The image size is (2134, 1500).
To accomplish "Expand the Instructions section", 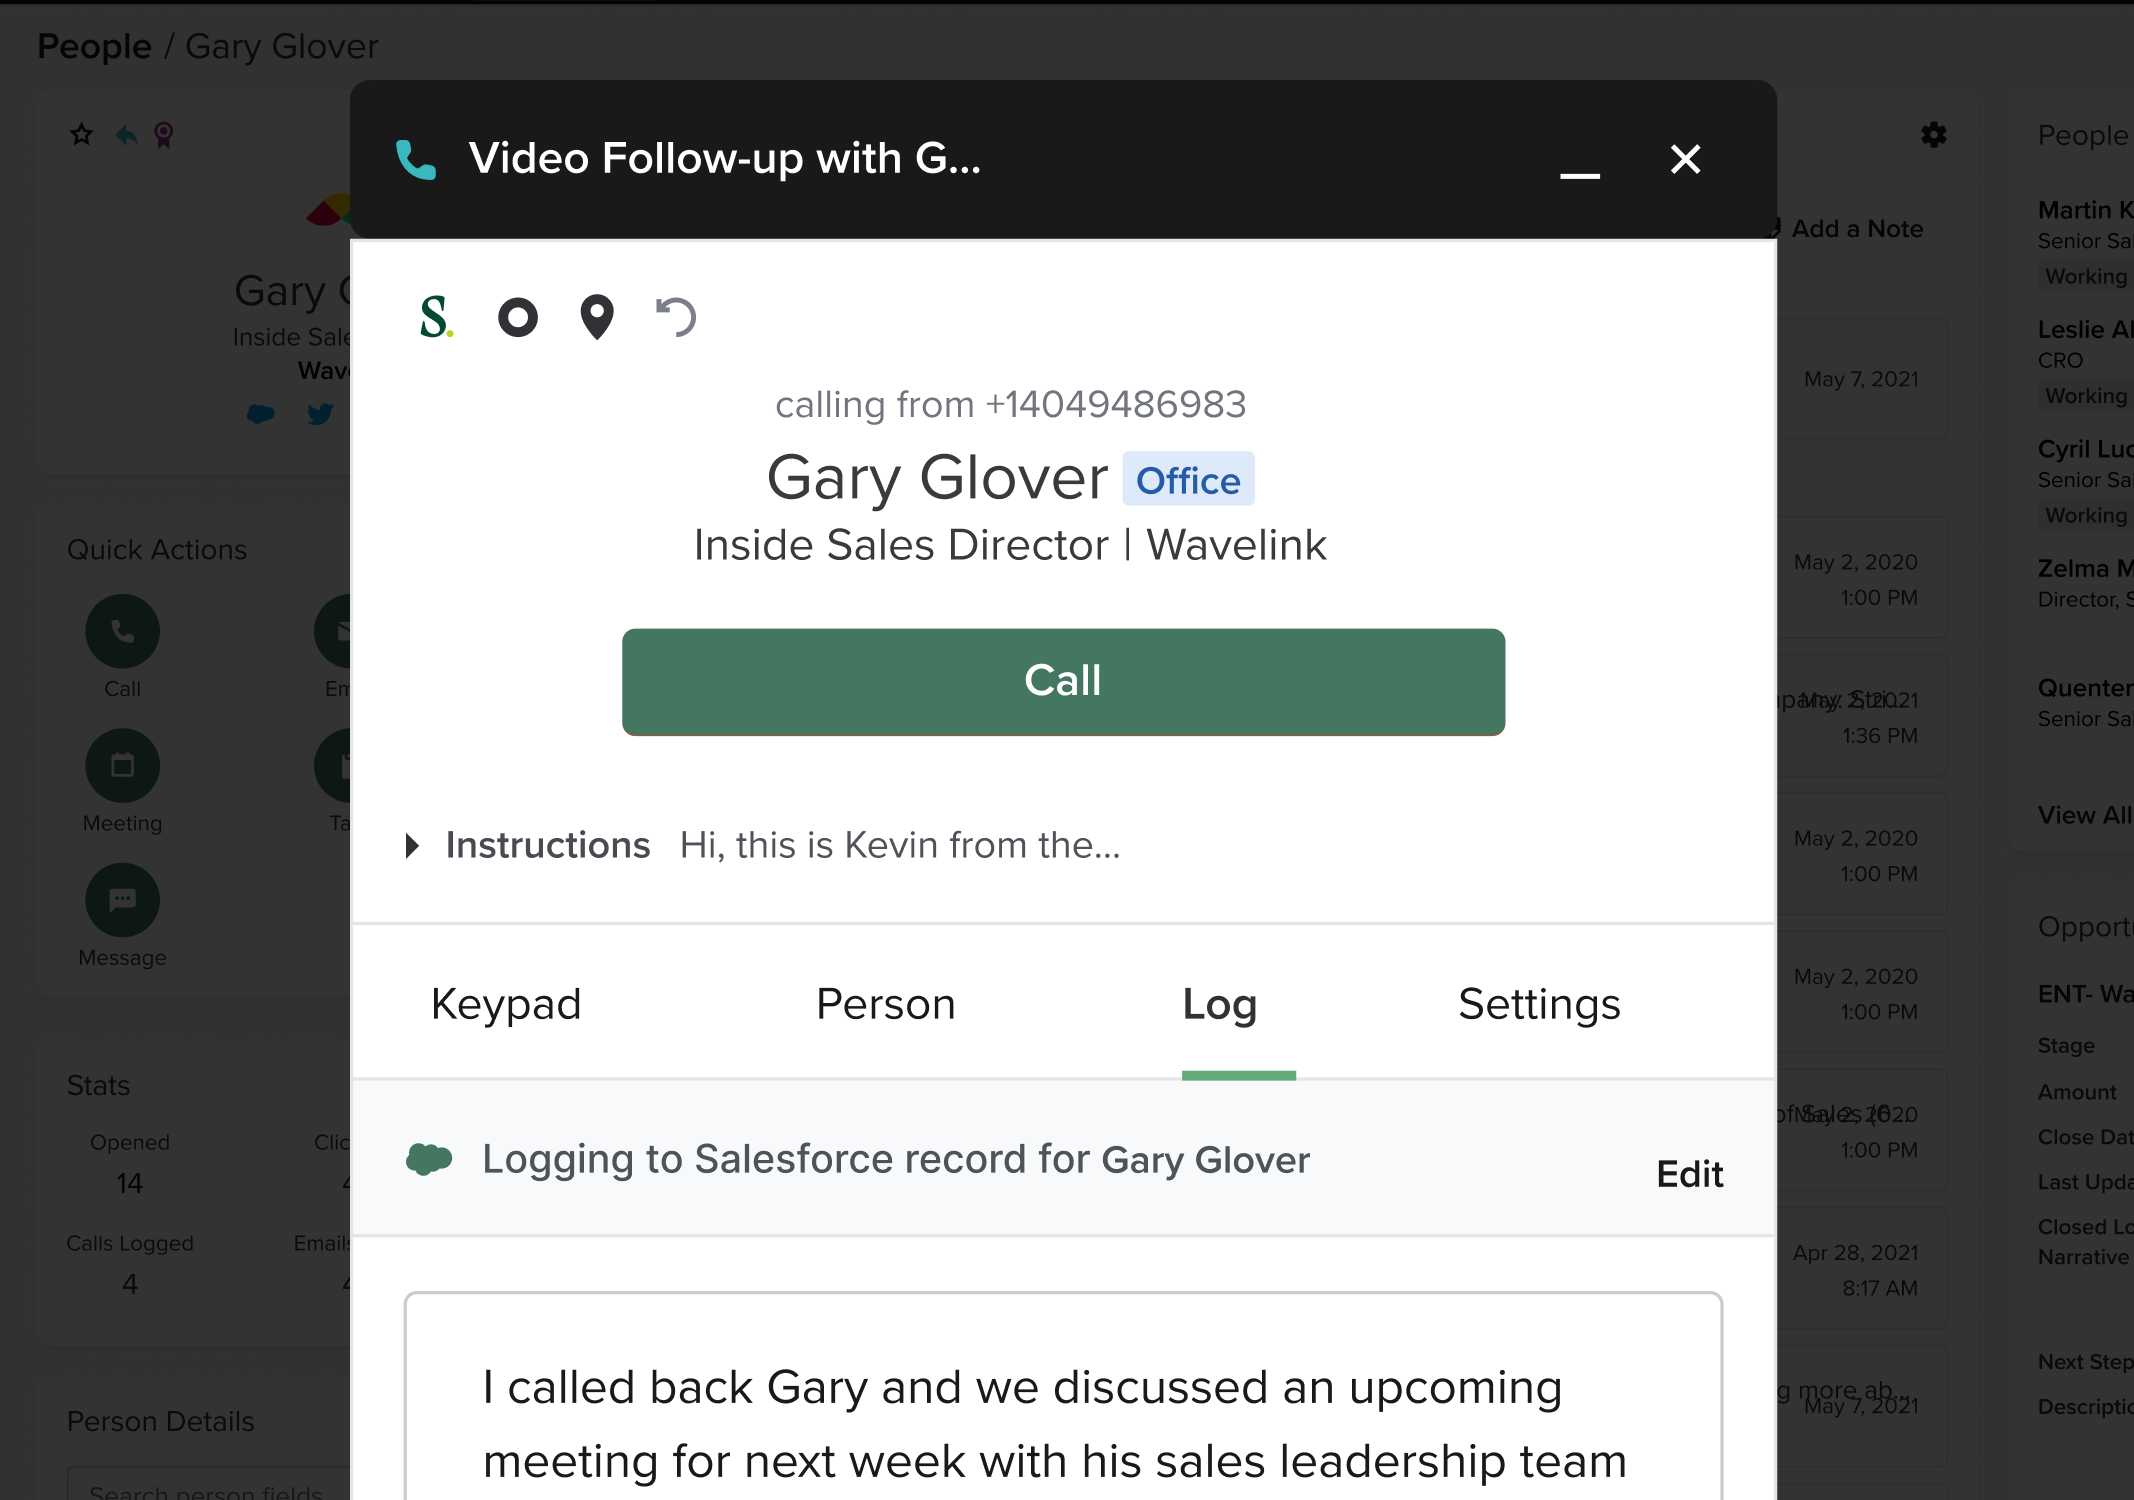I will 412,846.
